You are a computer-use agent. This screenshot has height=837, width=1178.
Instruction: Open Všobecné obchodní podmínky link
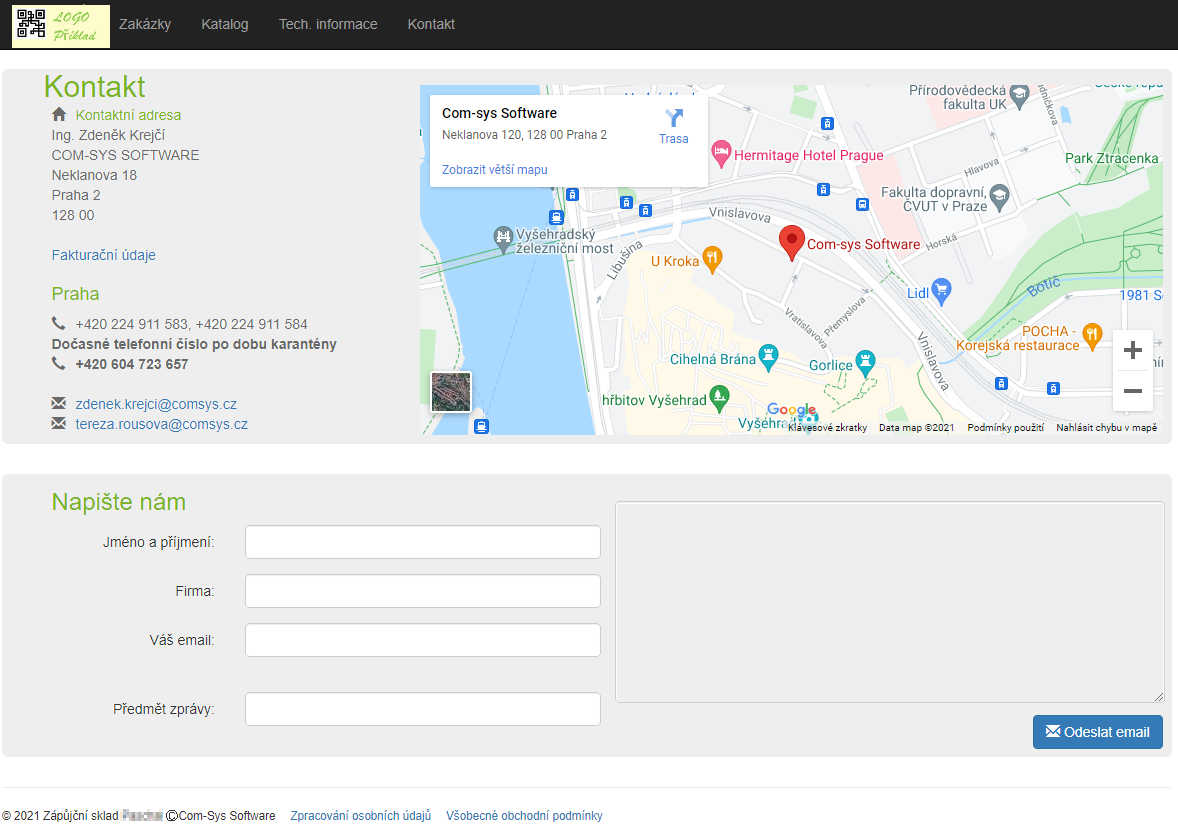[524, 816]
